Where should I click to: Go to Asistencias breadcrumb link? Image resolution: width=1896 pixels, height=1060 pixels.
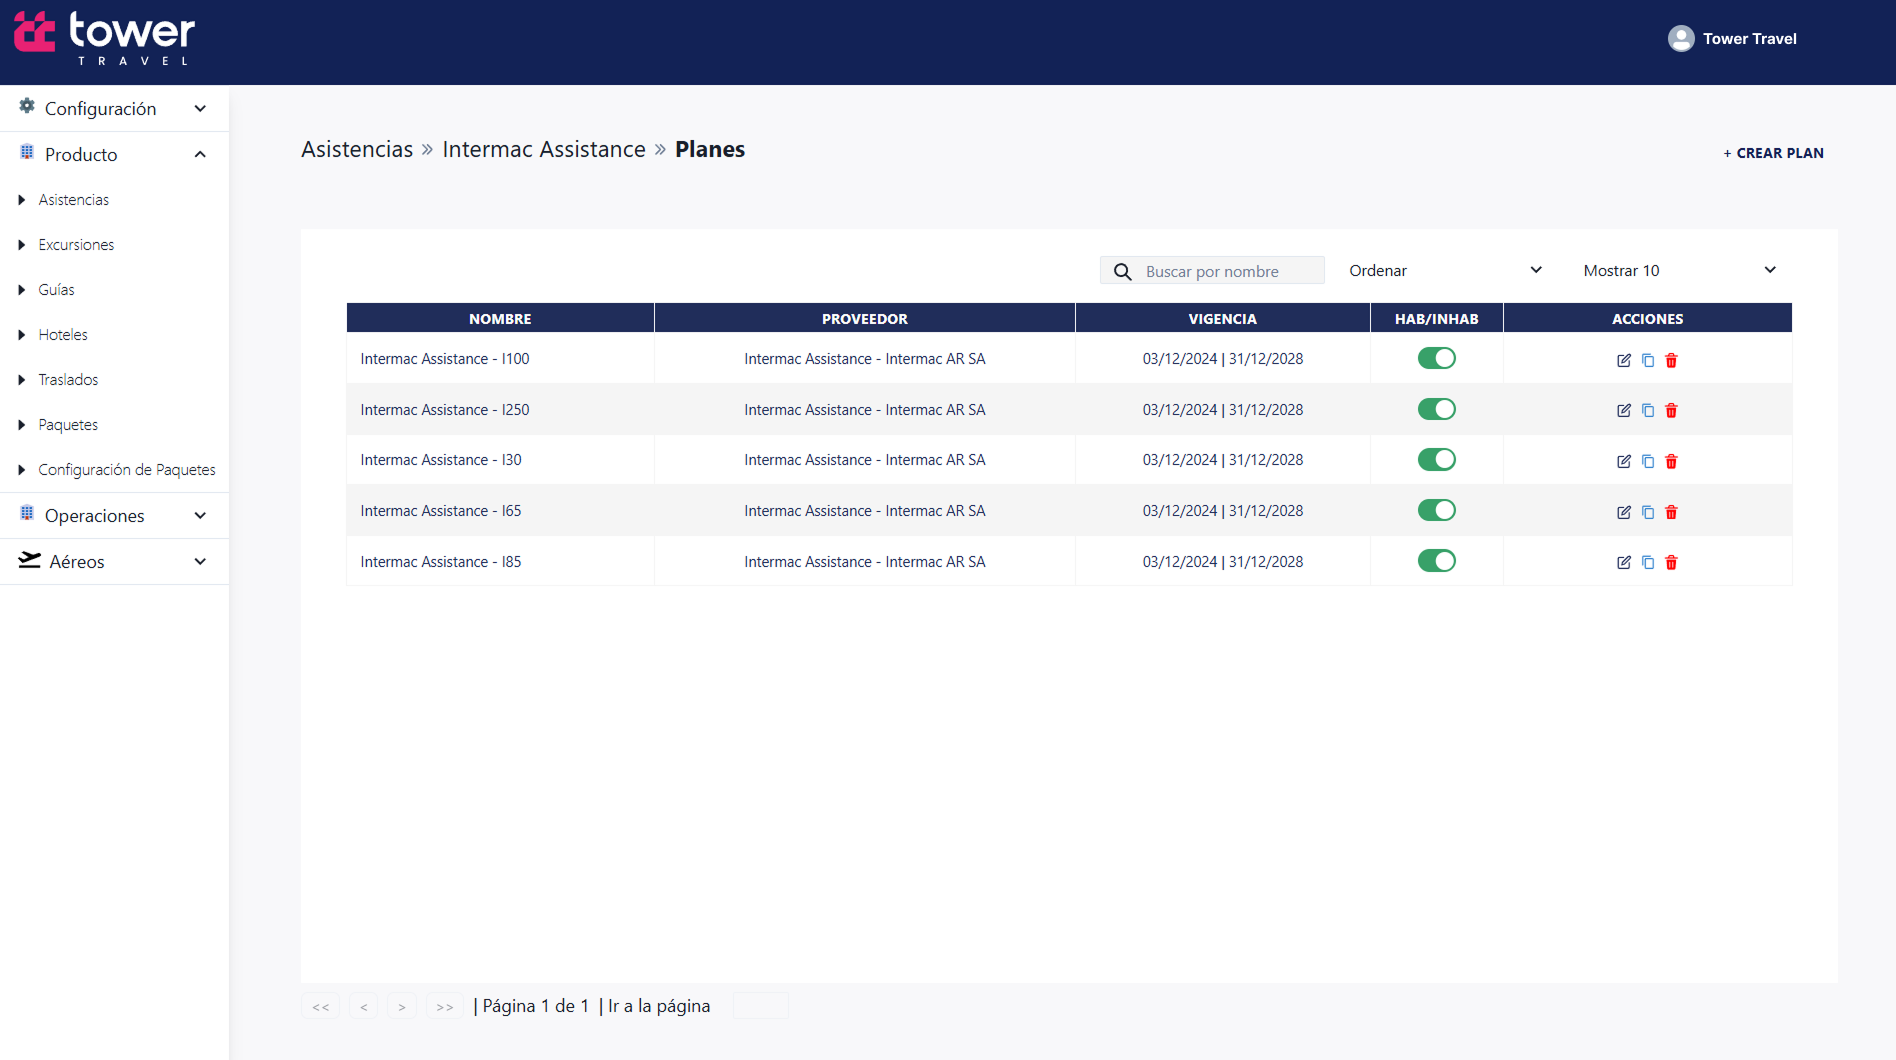click(x=357, y=149)
